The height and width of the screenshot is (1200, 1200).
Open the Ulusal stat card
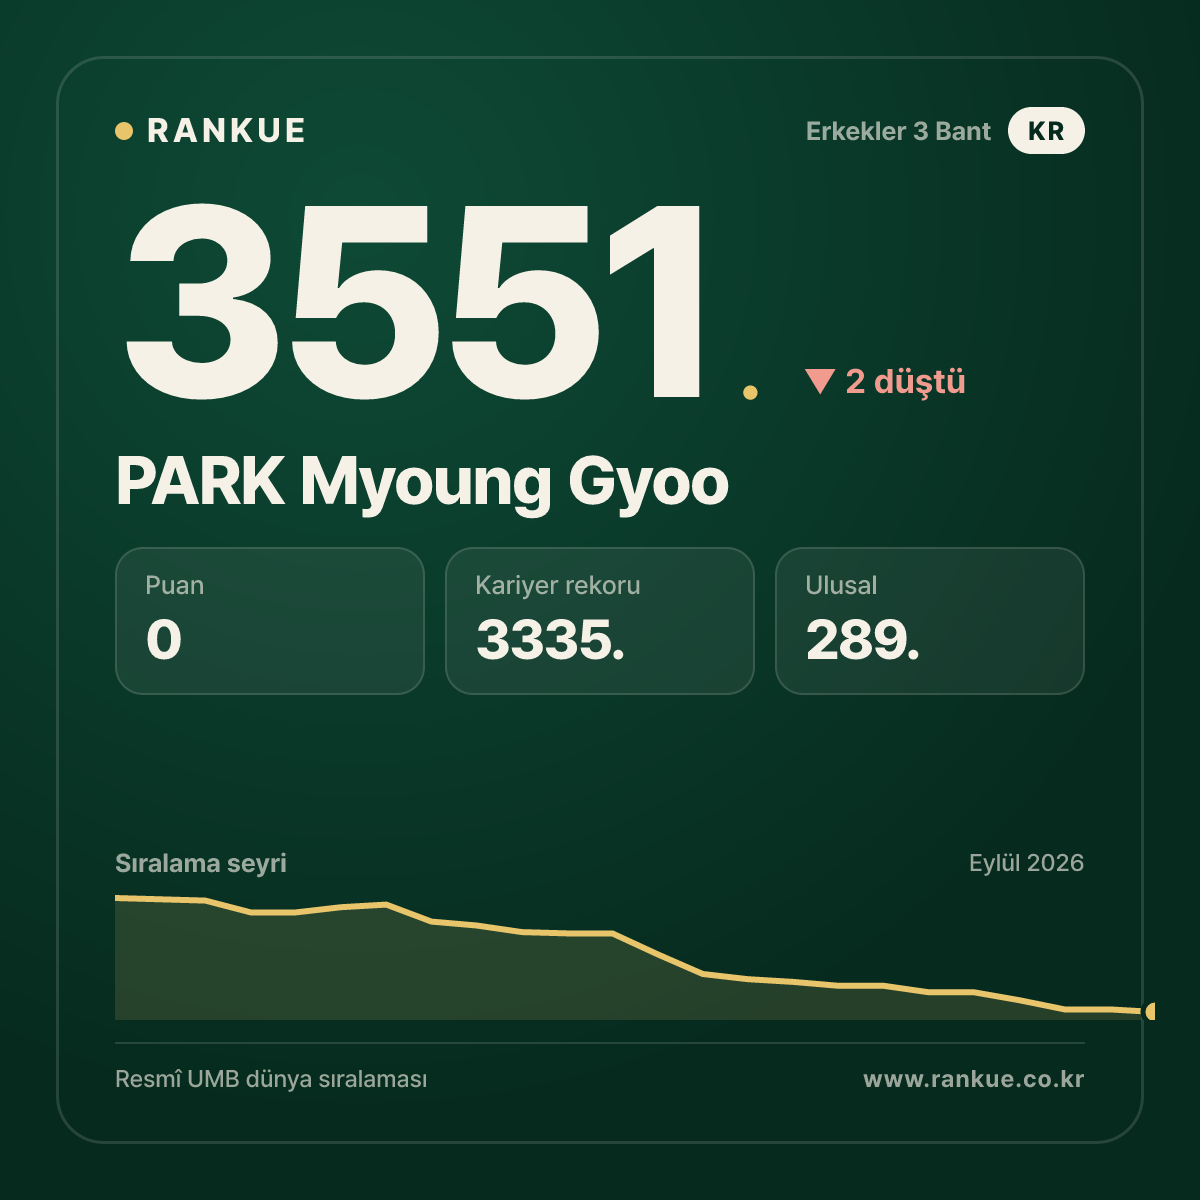coord(930,621)
